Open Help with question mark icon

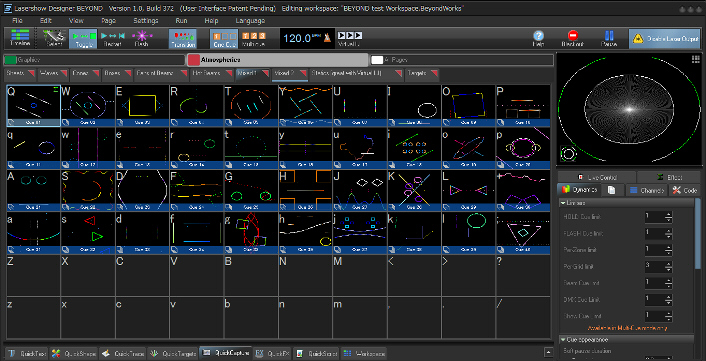pyautogui.click(x=538, y=38)
